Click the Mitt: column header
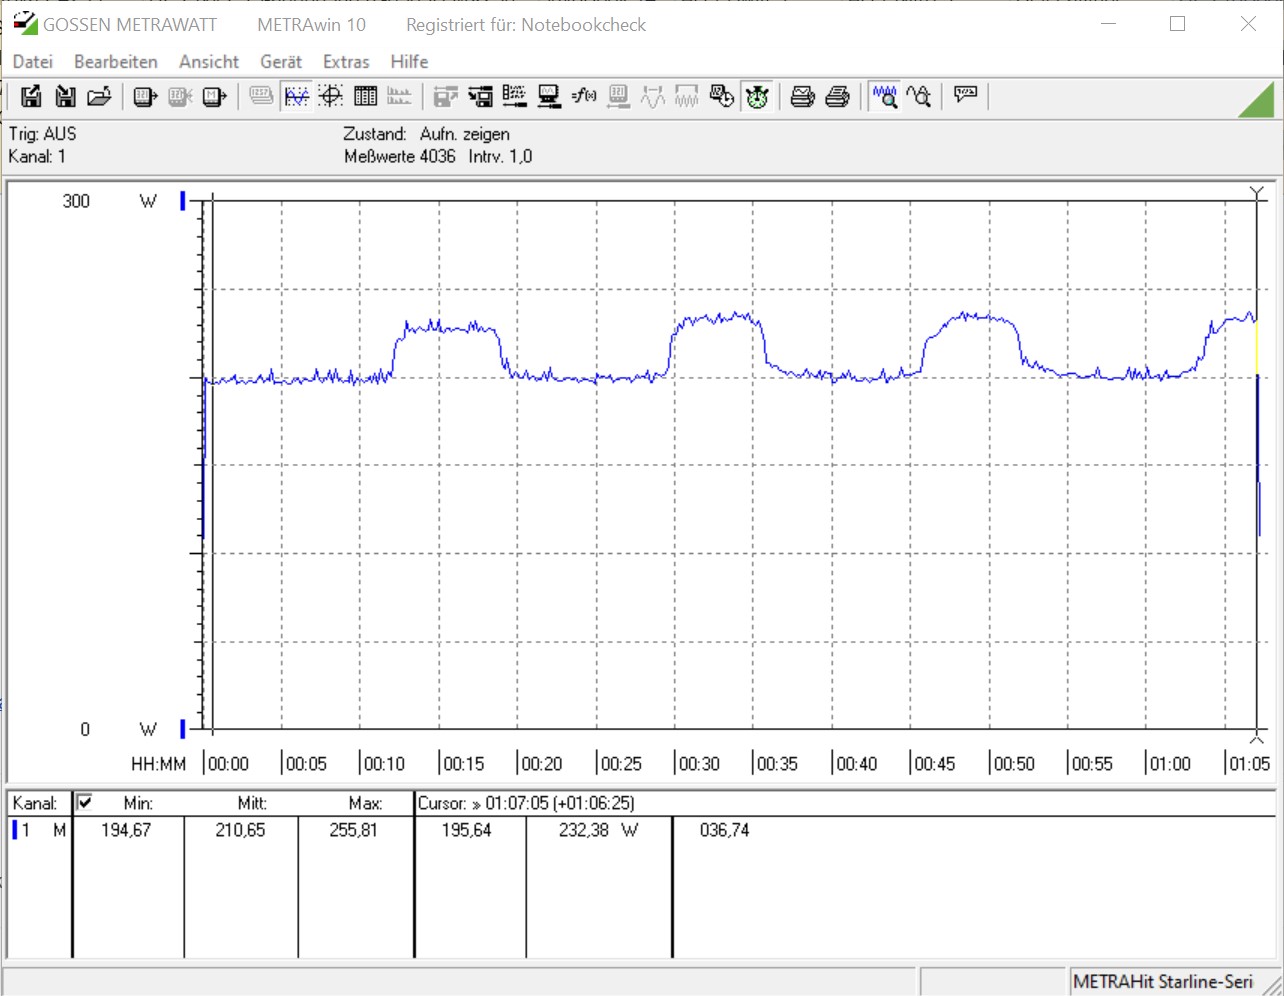The image size is (1284, 996). (x=252, y=803)
